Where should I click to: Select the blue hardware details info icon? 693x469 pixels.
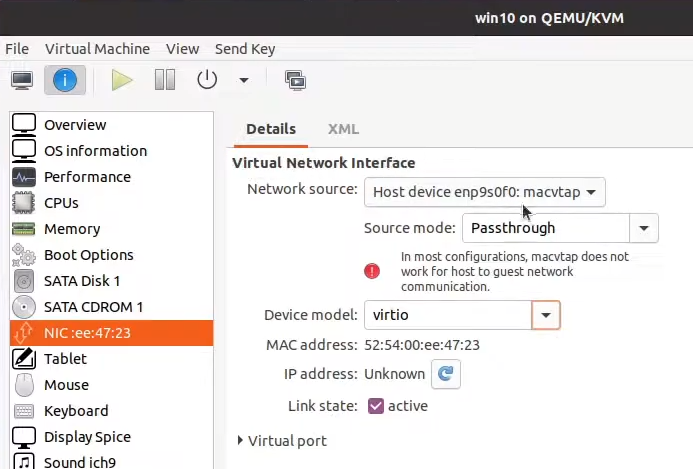pos(65,80)
